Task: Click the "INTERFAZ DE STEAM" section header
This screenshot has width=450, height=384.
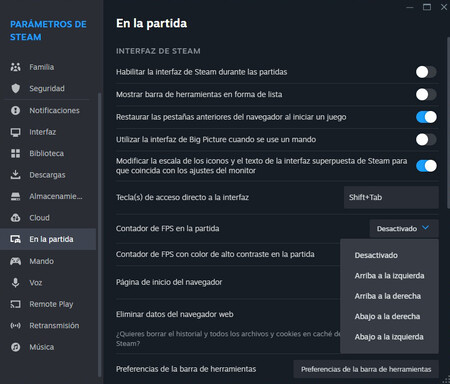Action: pos(158,51)
